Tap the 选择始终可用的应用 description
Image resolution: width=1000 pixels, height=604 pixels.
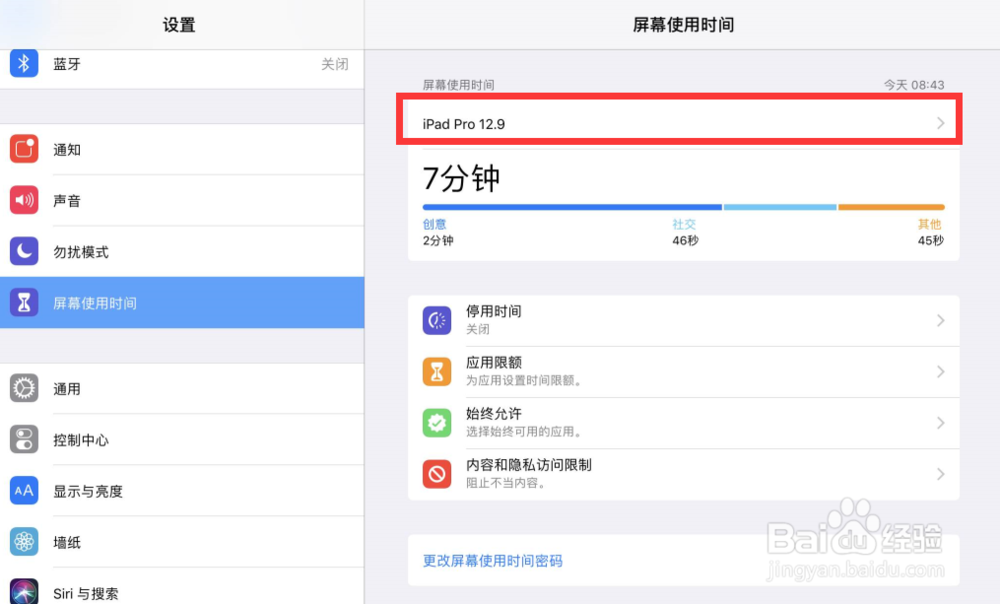pos(524,432)
